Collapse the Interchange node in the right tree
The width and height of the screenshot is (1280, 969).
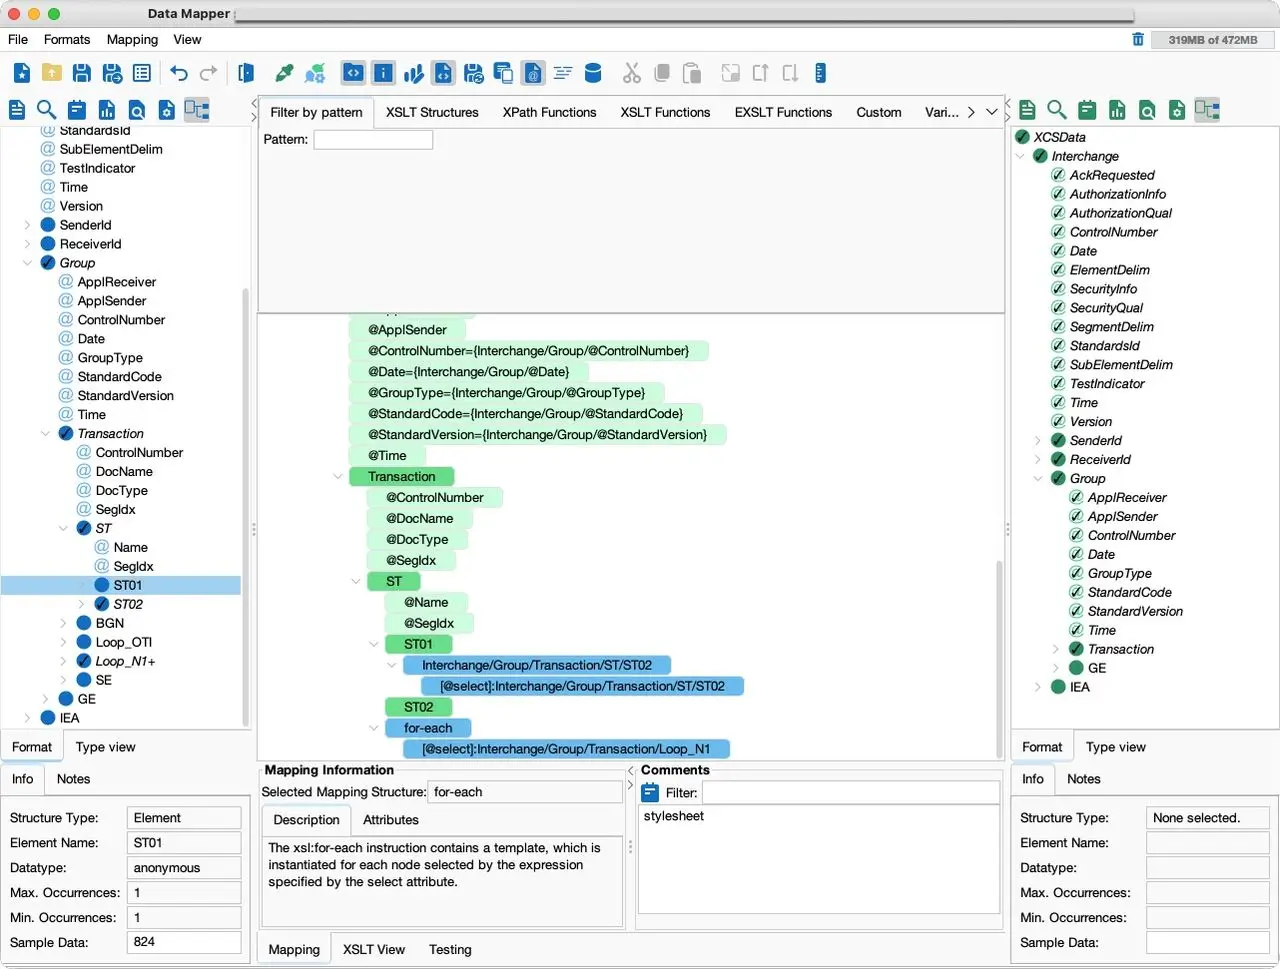pyautogui.click(x=1020, y=156)
